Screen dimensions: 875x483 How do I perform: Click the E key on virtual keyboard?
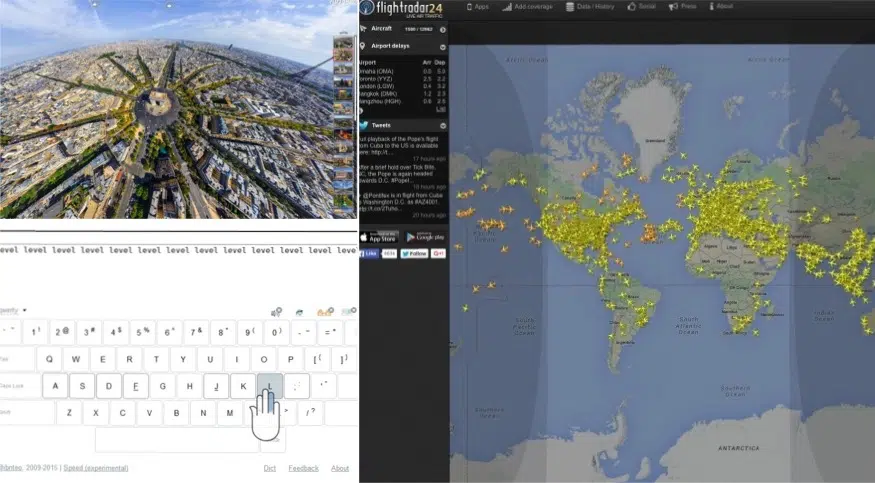pos(103,359)
